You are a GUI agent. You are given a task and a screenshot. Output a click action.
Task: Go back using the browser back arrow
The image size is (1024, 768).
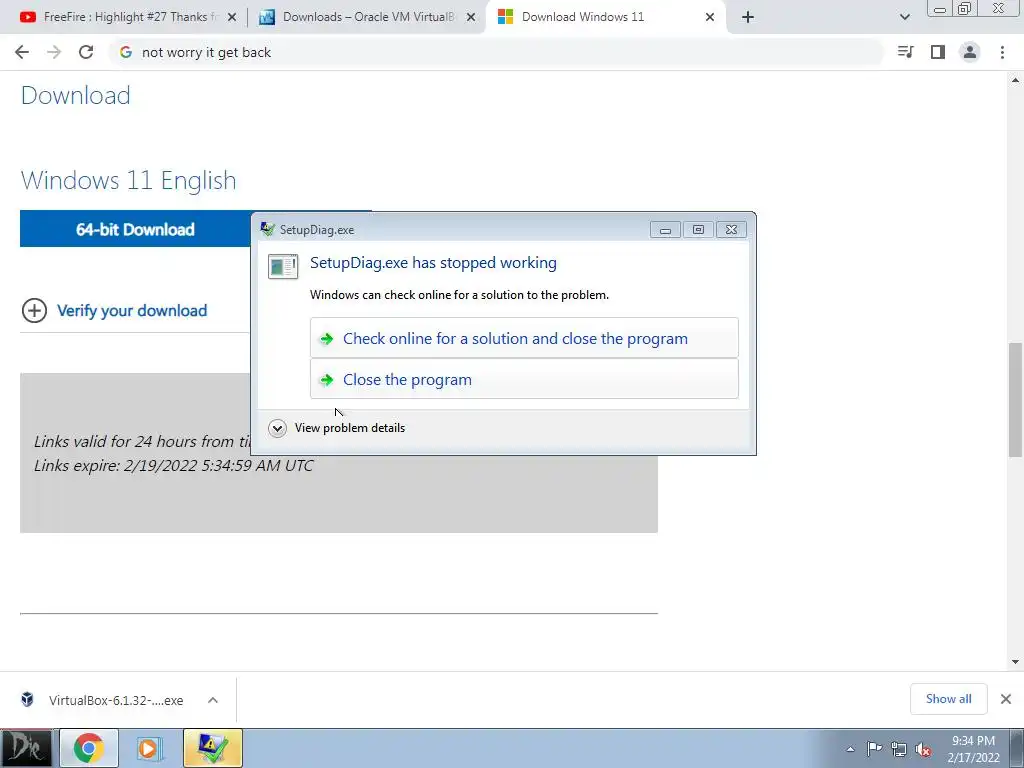(x=22, y=52)
